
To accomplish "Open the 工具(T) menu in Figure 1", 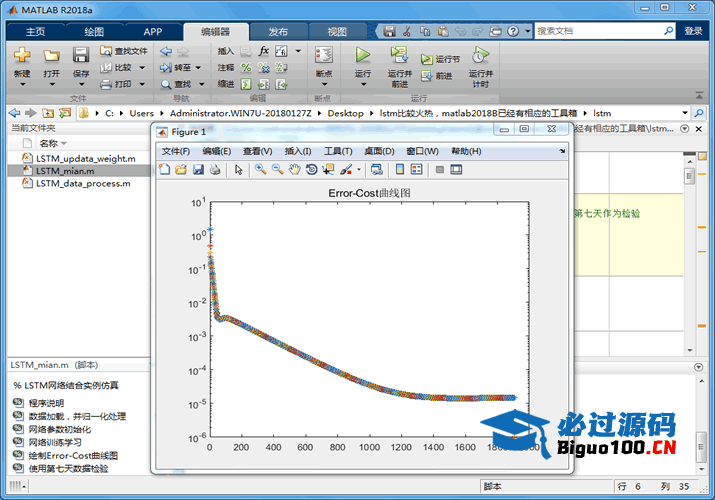I will tap(338, 151).
